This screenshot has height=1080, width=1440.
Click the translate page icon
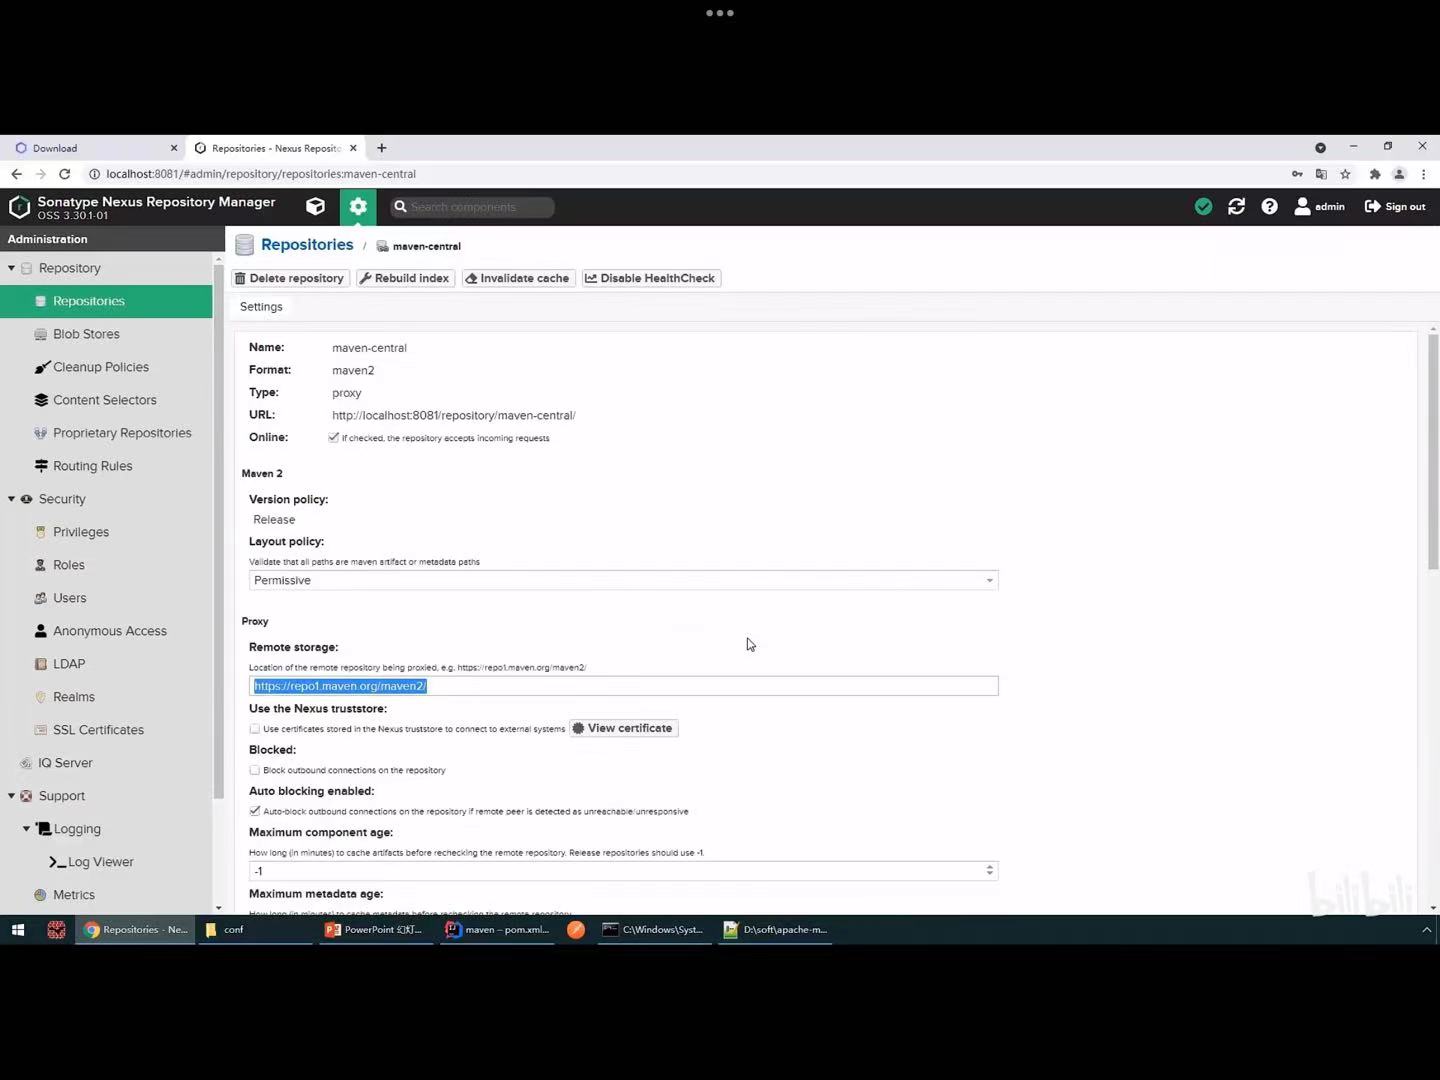[x=1321, y=174]
